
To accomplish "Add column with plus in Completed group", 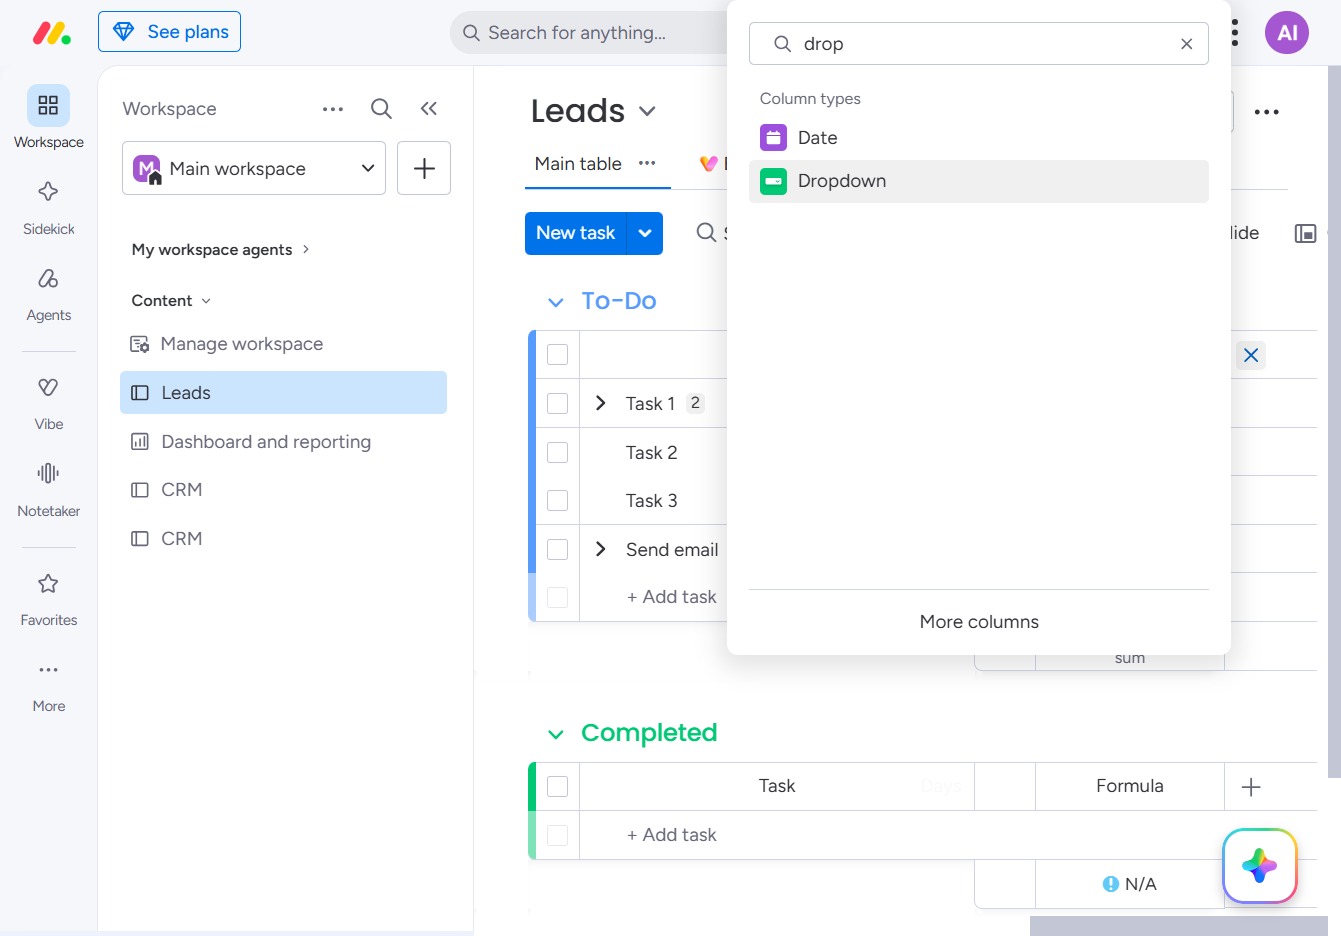I will coord(1251,787).
